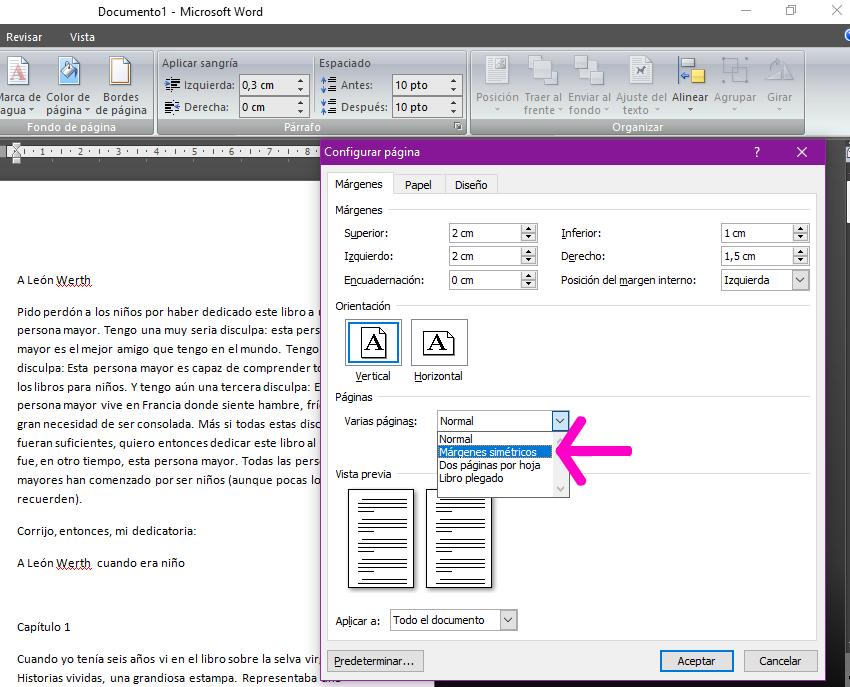The image size is (850, 687).
Task: Open the Aplicar a dropdown
Action: [x=508, y=620]
